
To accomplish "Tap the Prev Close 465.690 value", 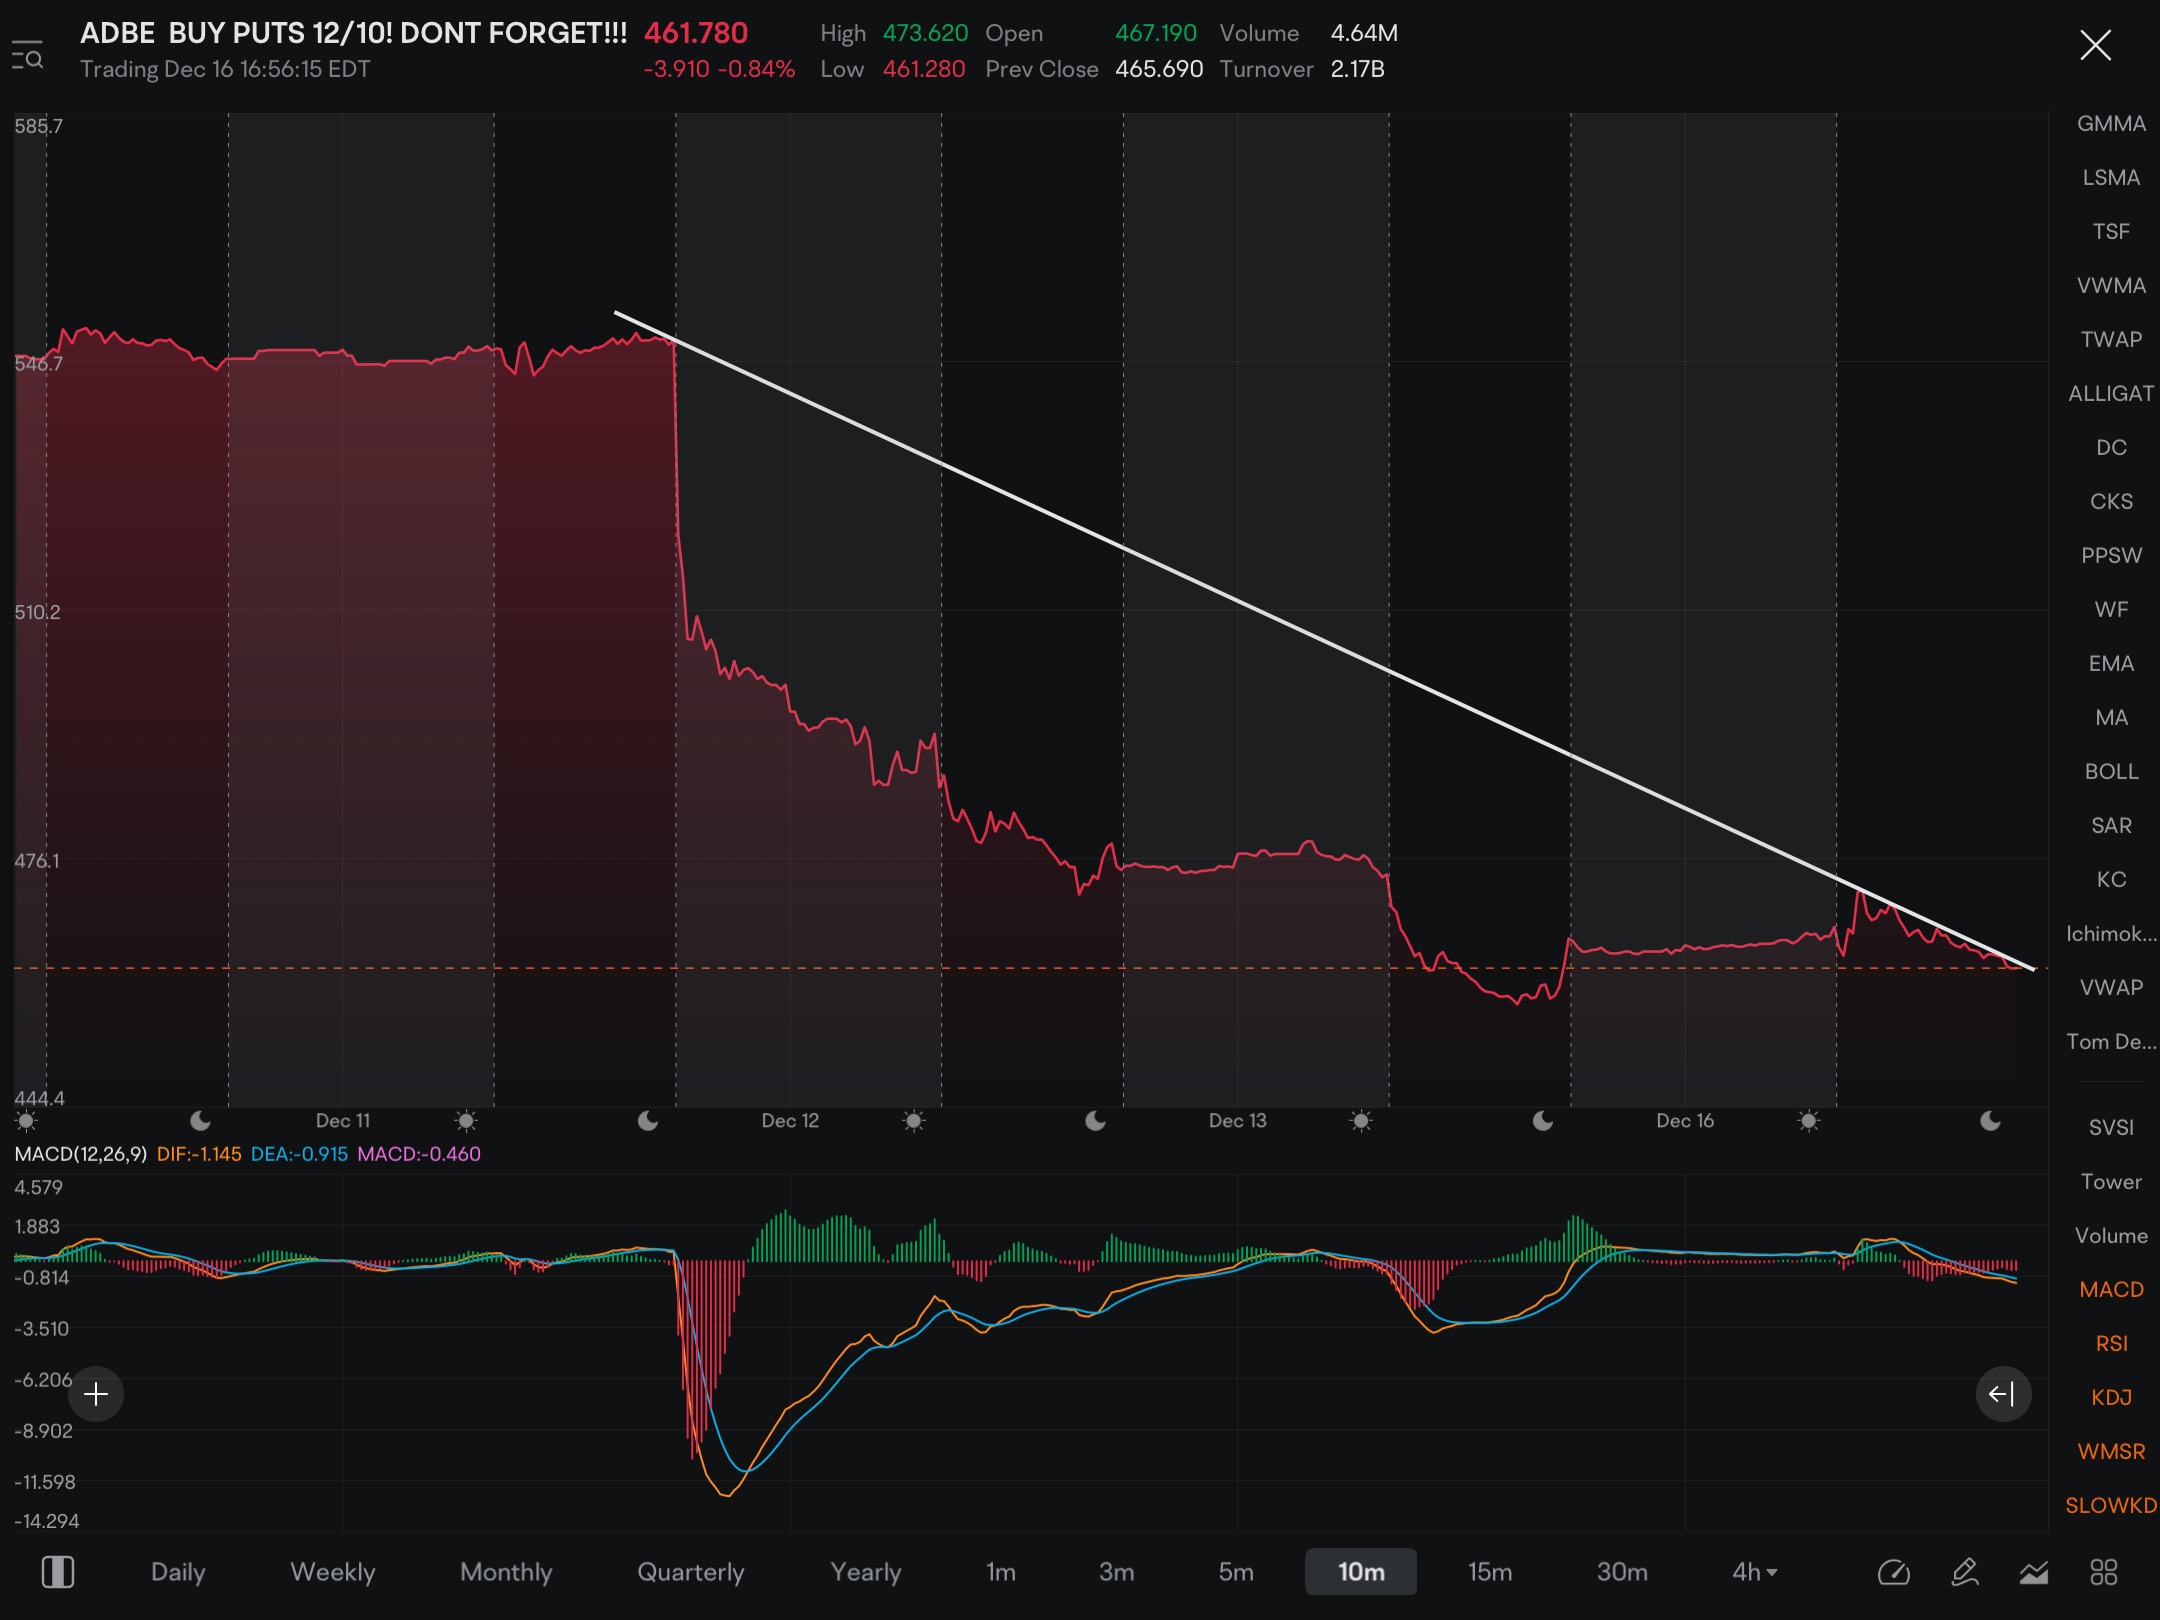I will [x=1159, y=69].
